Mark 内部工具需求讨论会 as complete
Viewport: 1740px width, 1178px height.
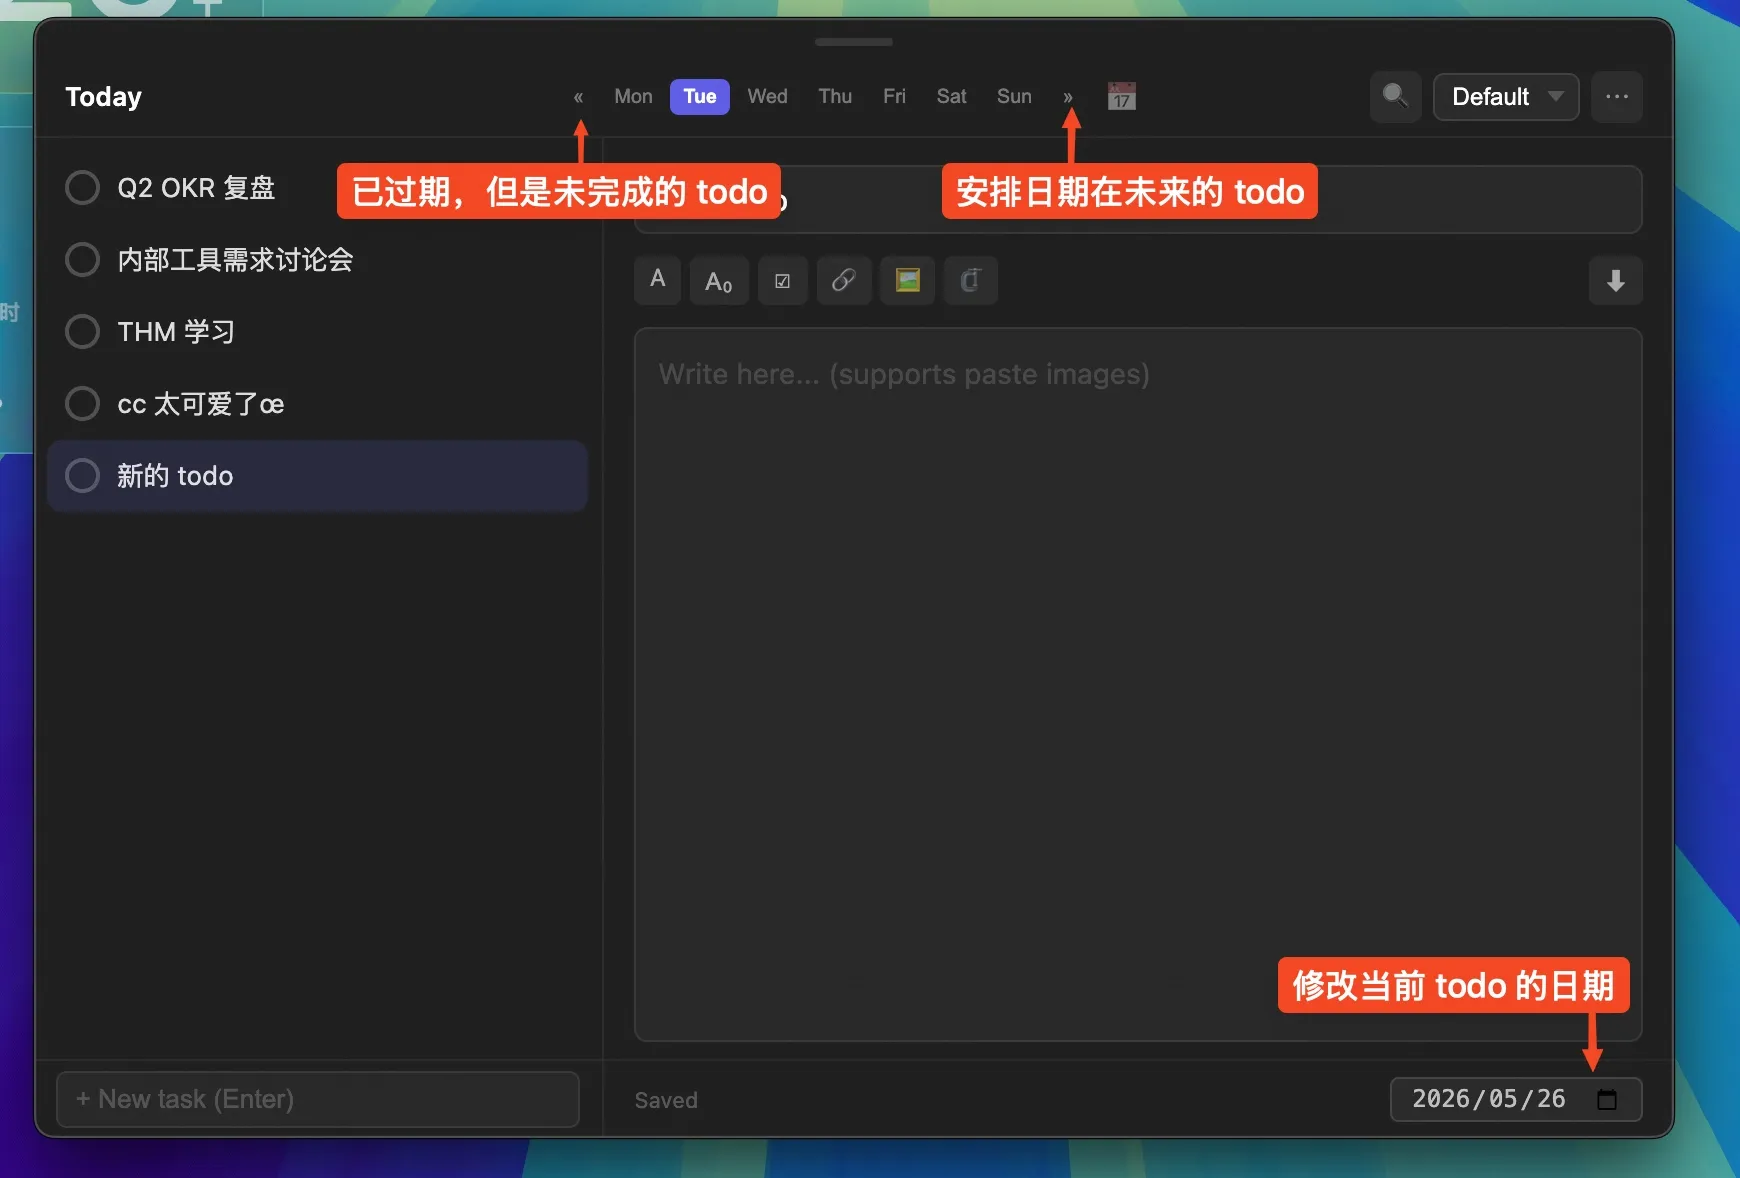point(82,259)
